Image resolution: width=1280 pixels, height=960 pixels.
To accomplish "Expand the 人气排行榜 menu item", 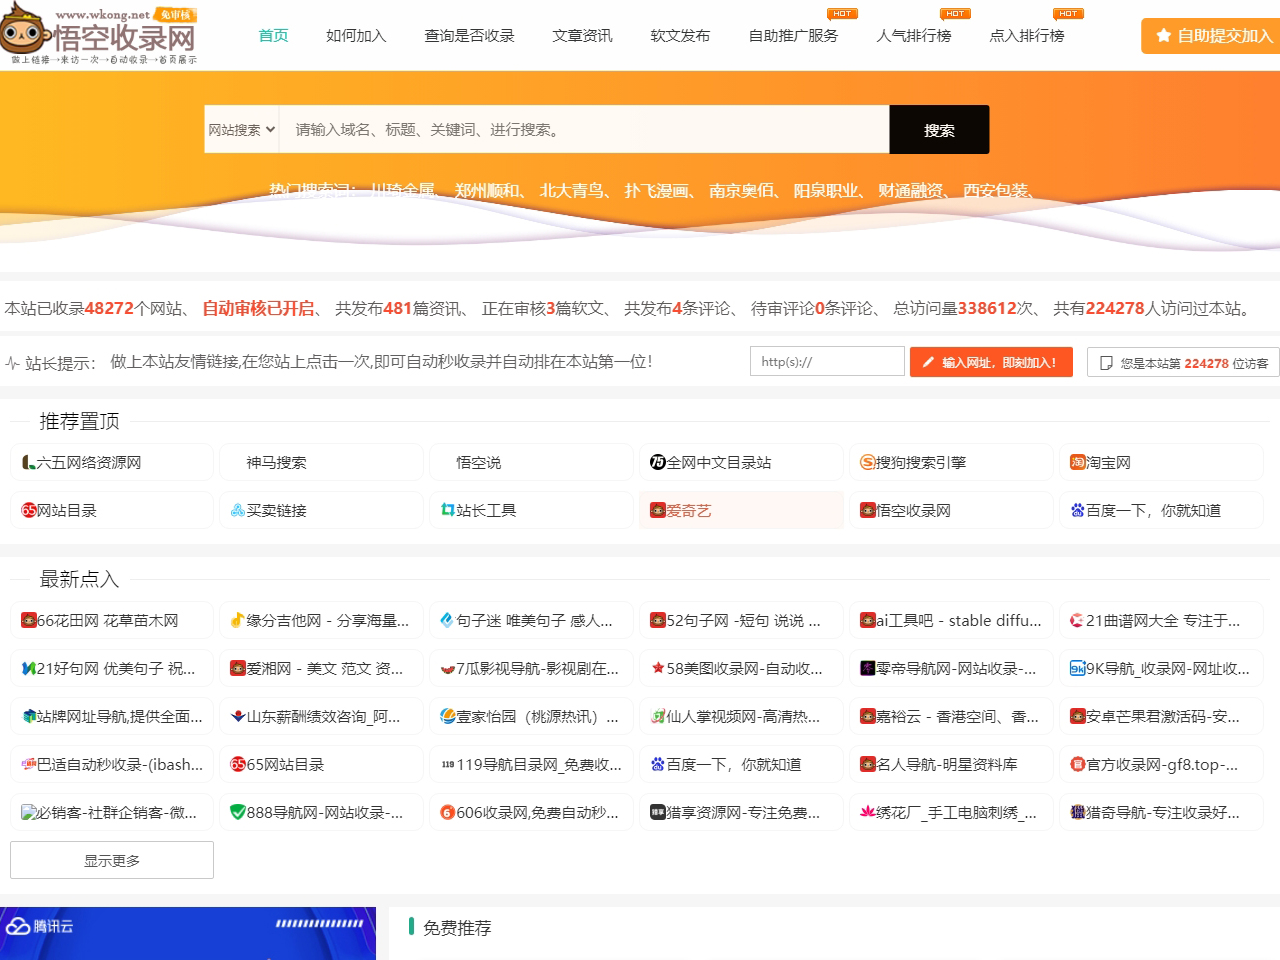I will tap(913, 34).
